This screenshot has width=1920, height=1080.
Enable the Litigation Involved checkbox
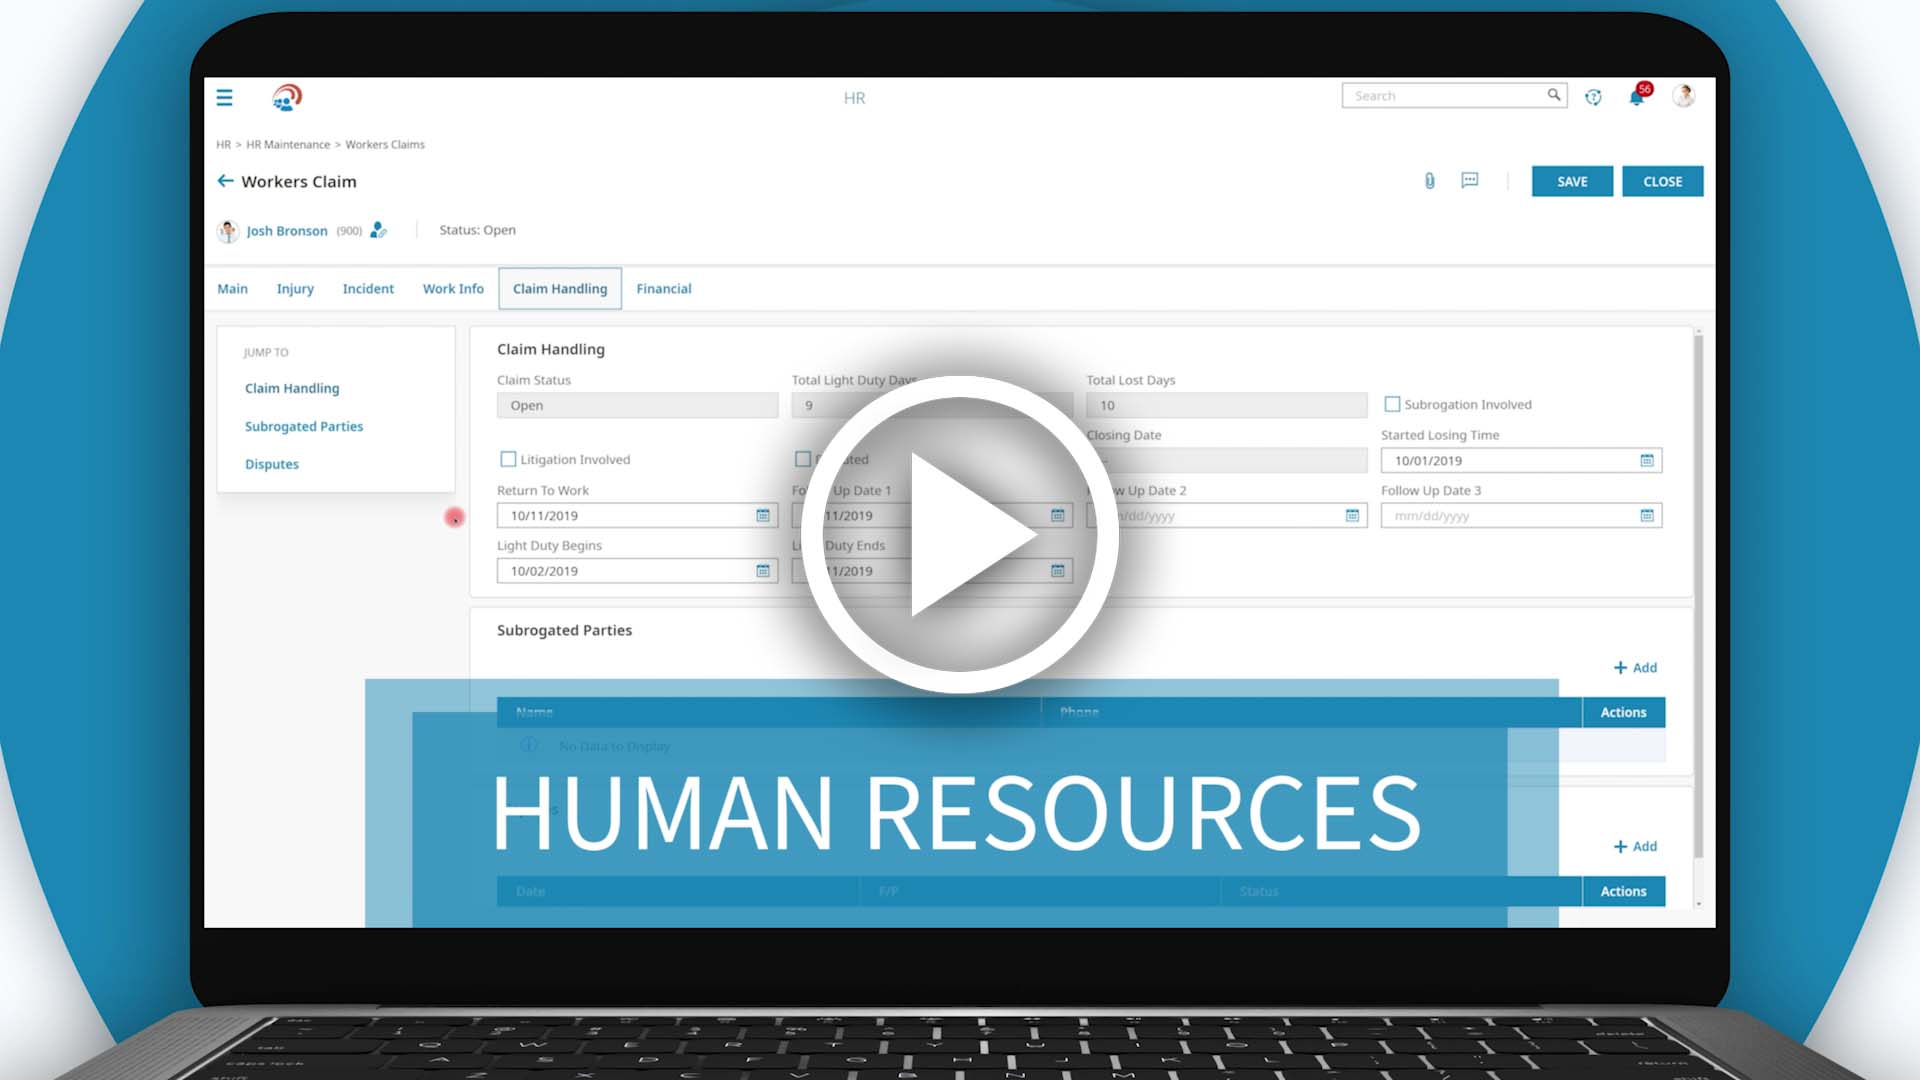coord(508,459)
